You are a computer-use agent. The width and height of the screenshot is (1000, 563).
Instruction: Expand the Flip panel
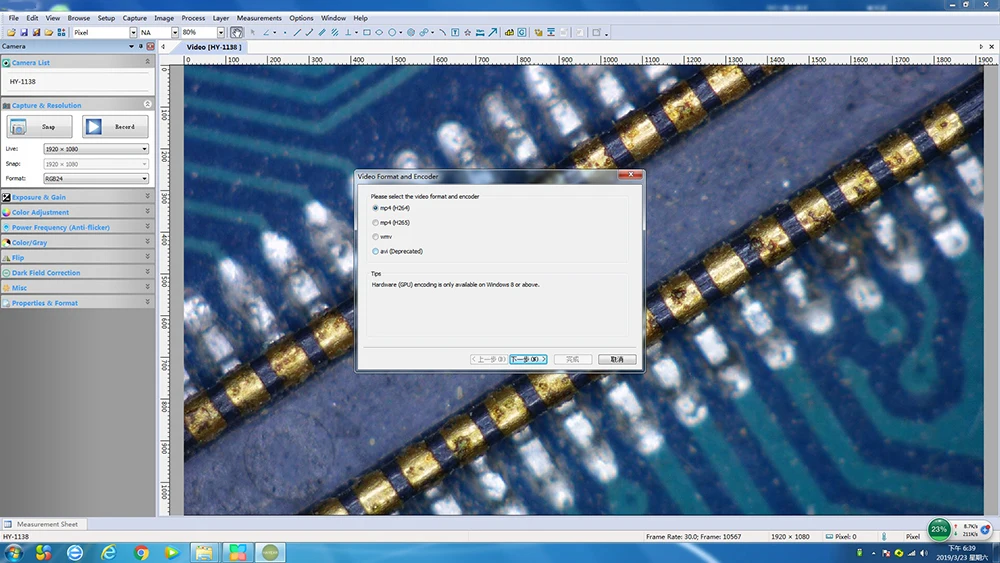pos(77,258)
